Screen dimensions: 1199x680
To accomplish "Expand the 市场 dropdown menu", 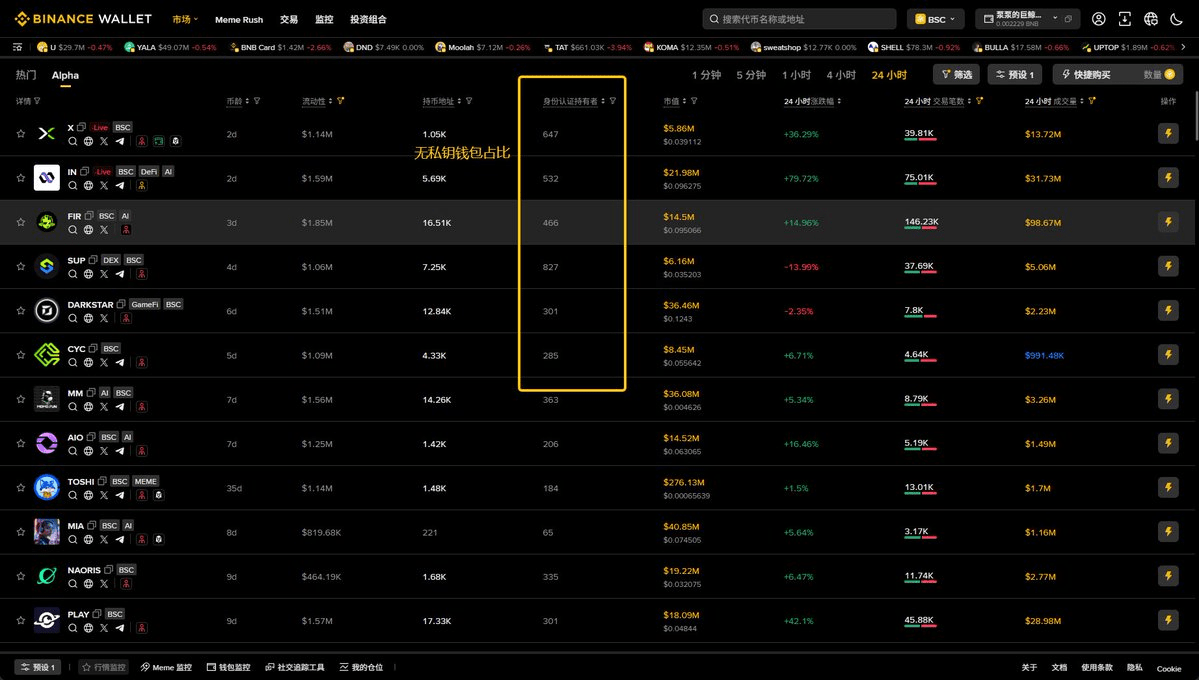I will [x=185, y=19].
